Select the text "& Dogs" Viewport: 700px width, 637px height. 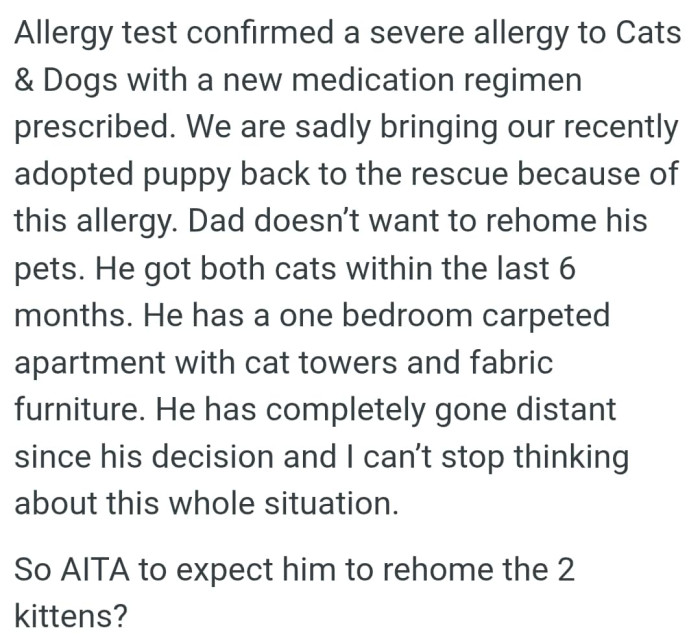click(x=66, y=82)
